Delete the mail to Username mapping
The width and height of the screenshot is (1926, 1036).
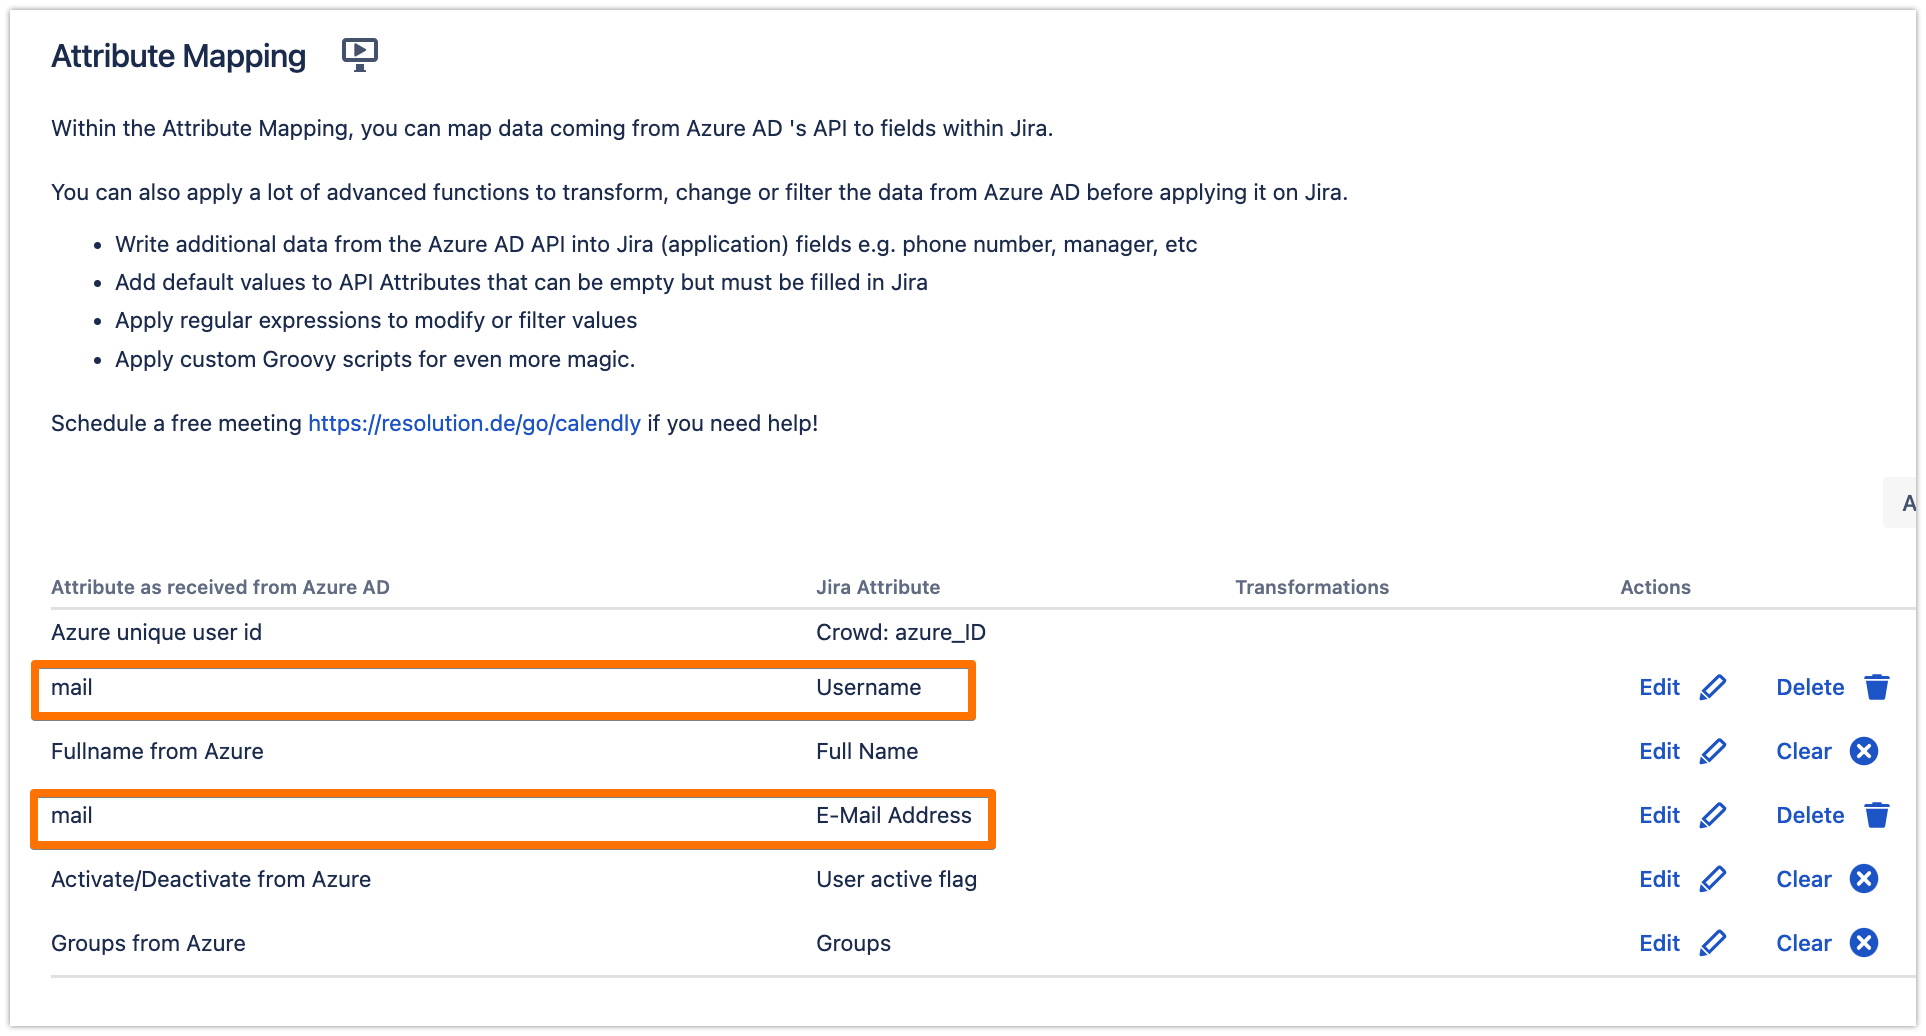(x=1810, y=687)
